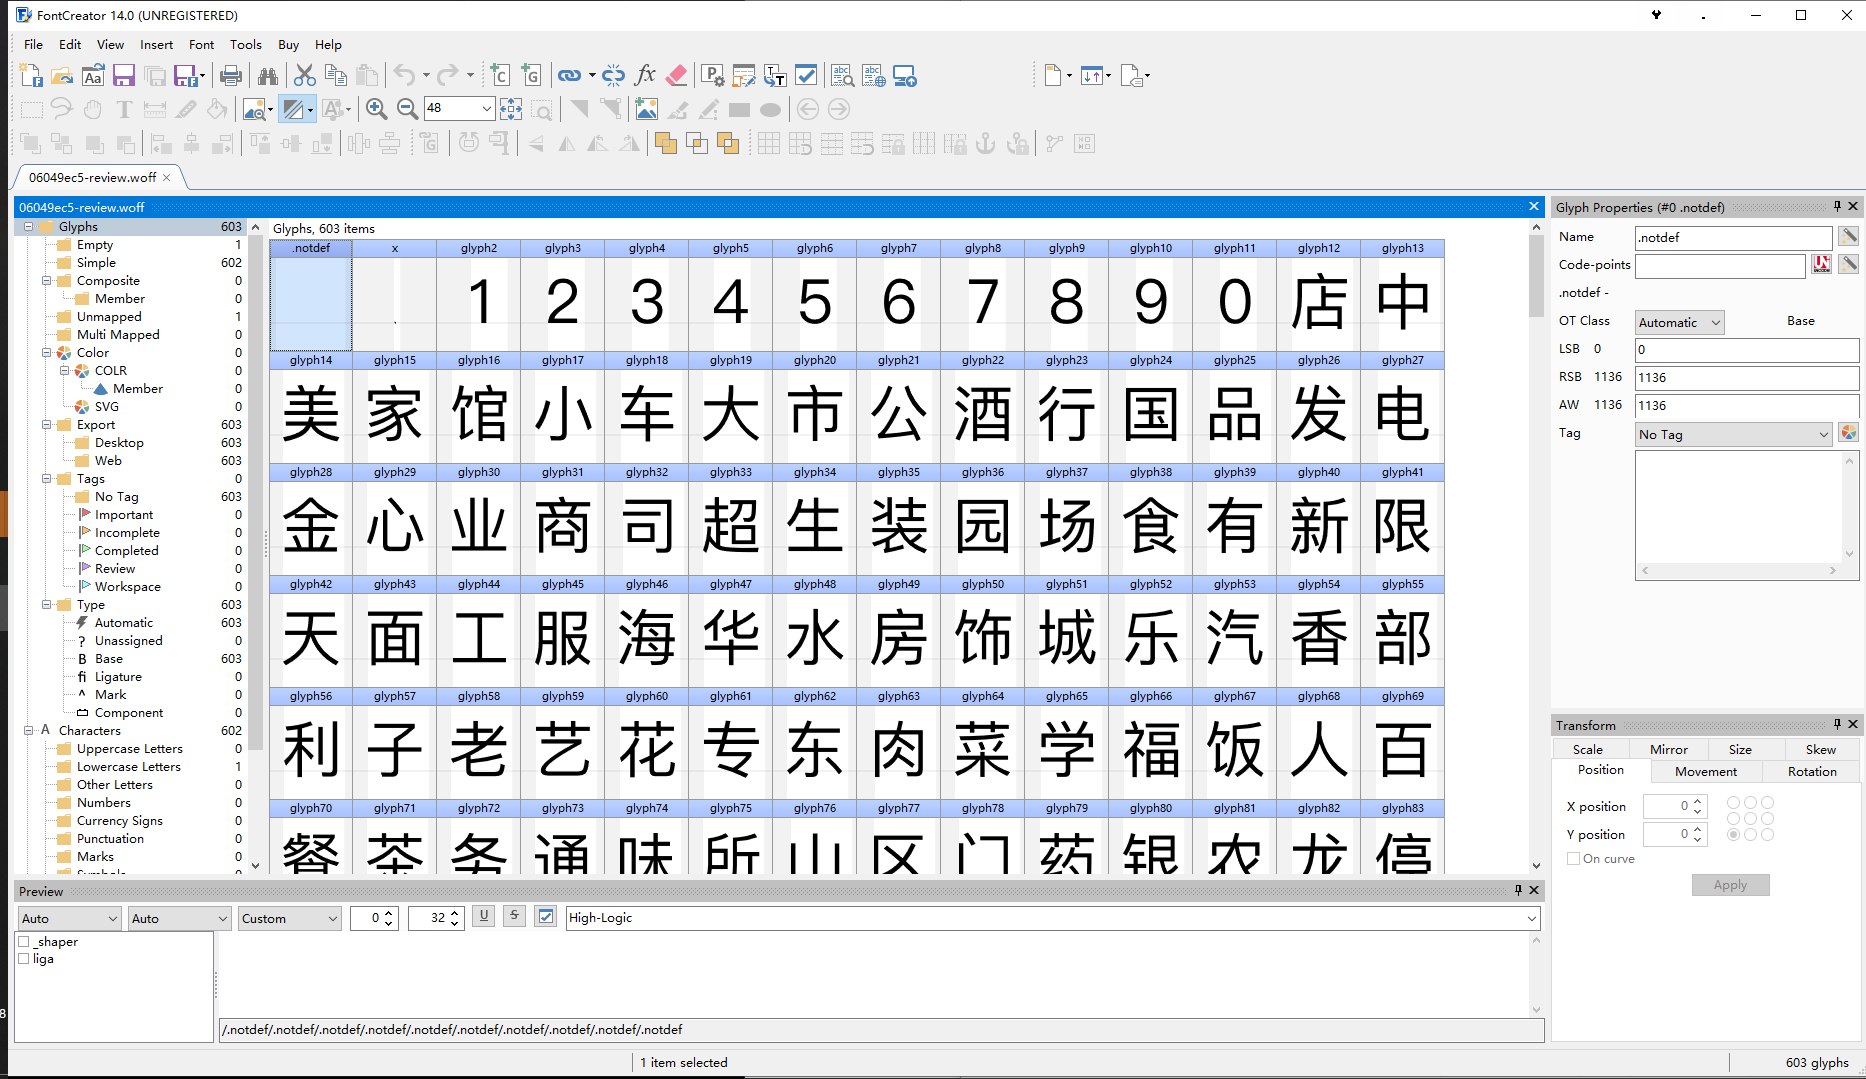Click the font properties gear icon
The image size is (1866, 1079).
713,76
